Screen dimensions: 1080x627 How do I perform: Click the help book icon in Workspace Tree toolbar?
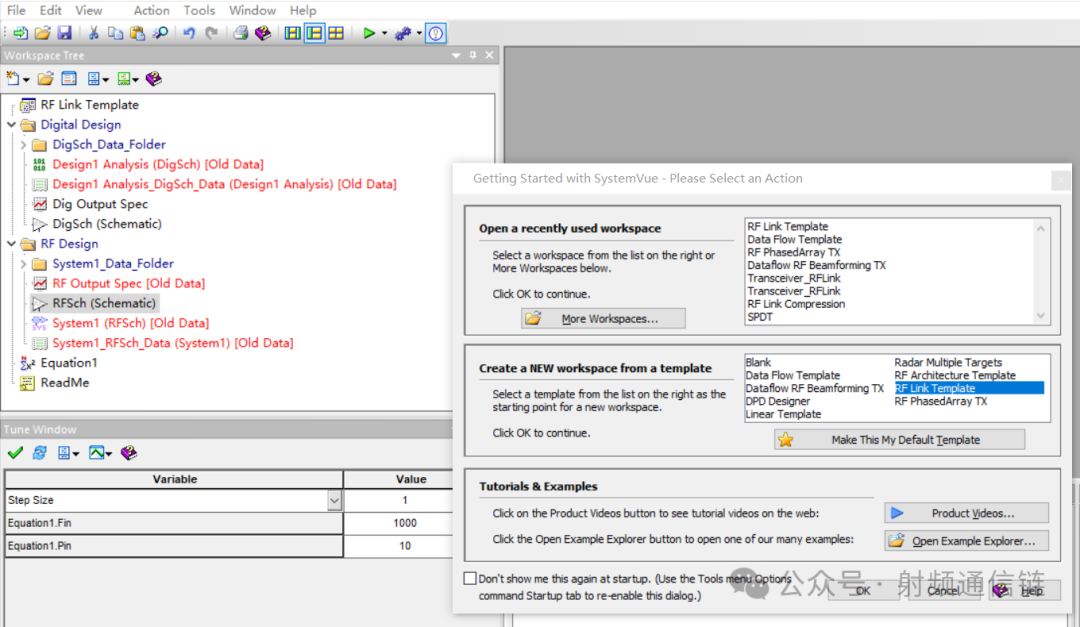pos(154,79)
